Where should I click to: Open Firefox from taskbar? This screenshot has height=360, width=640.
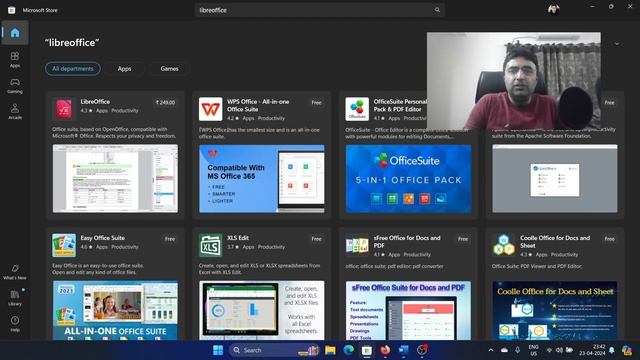(x=385, y=350)
